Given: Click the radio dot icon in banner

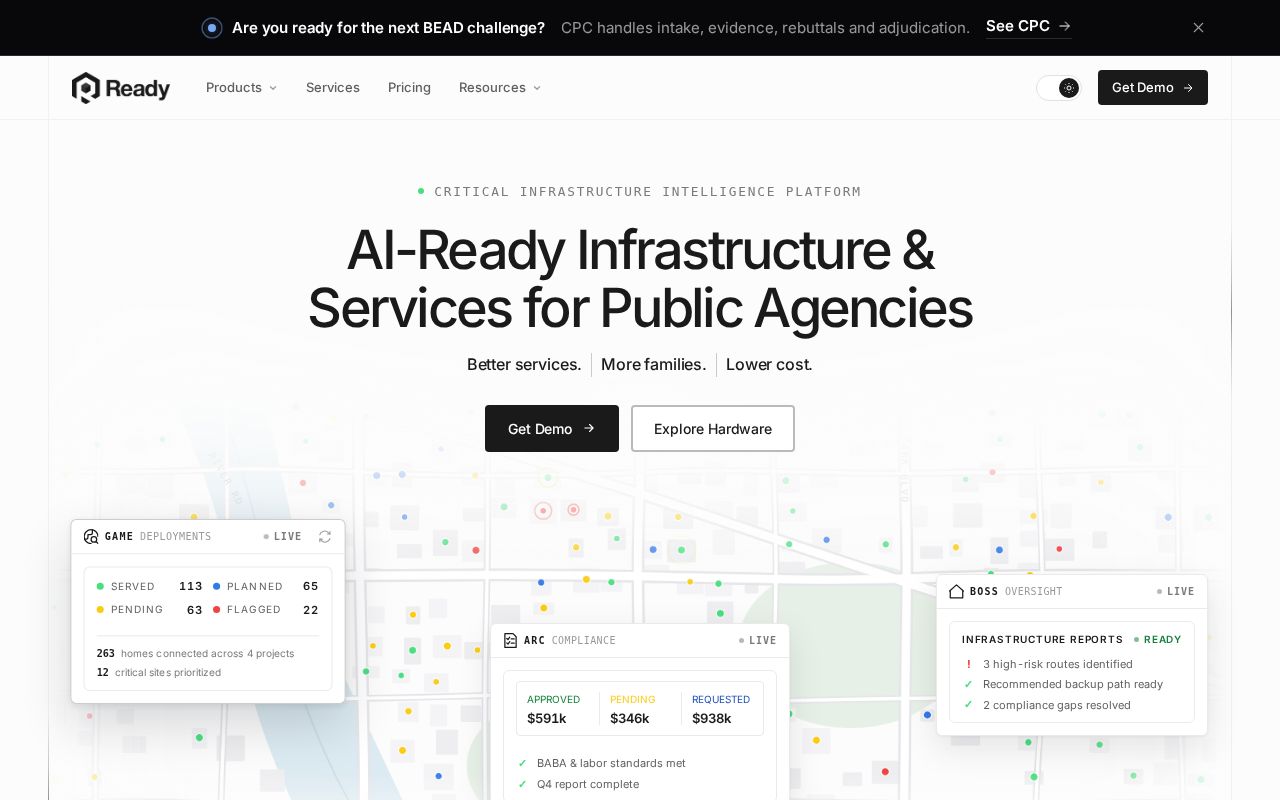Looking at the screenshot, I should (212, 28).
